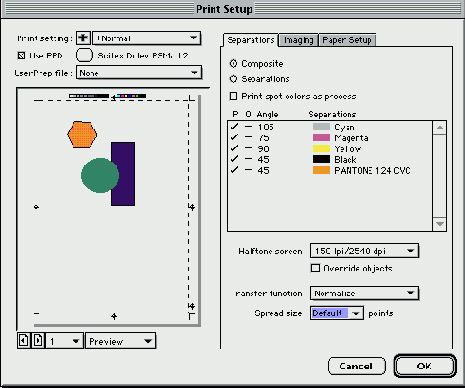
Task: Select the Composite radio button
Action: 233,63
